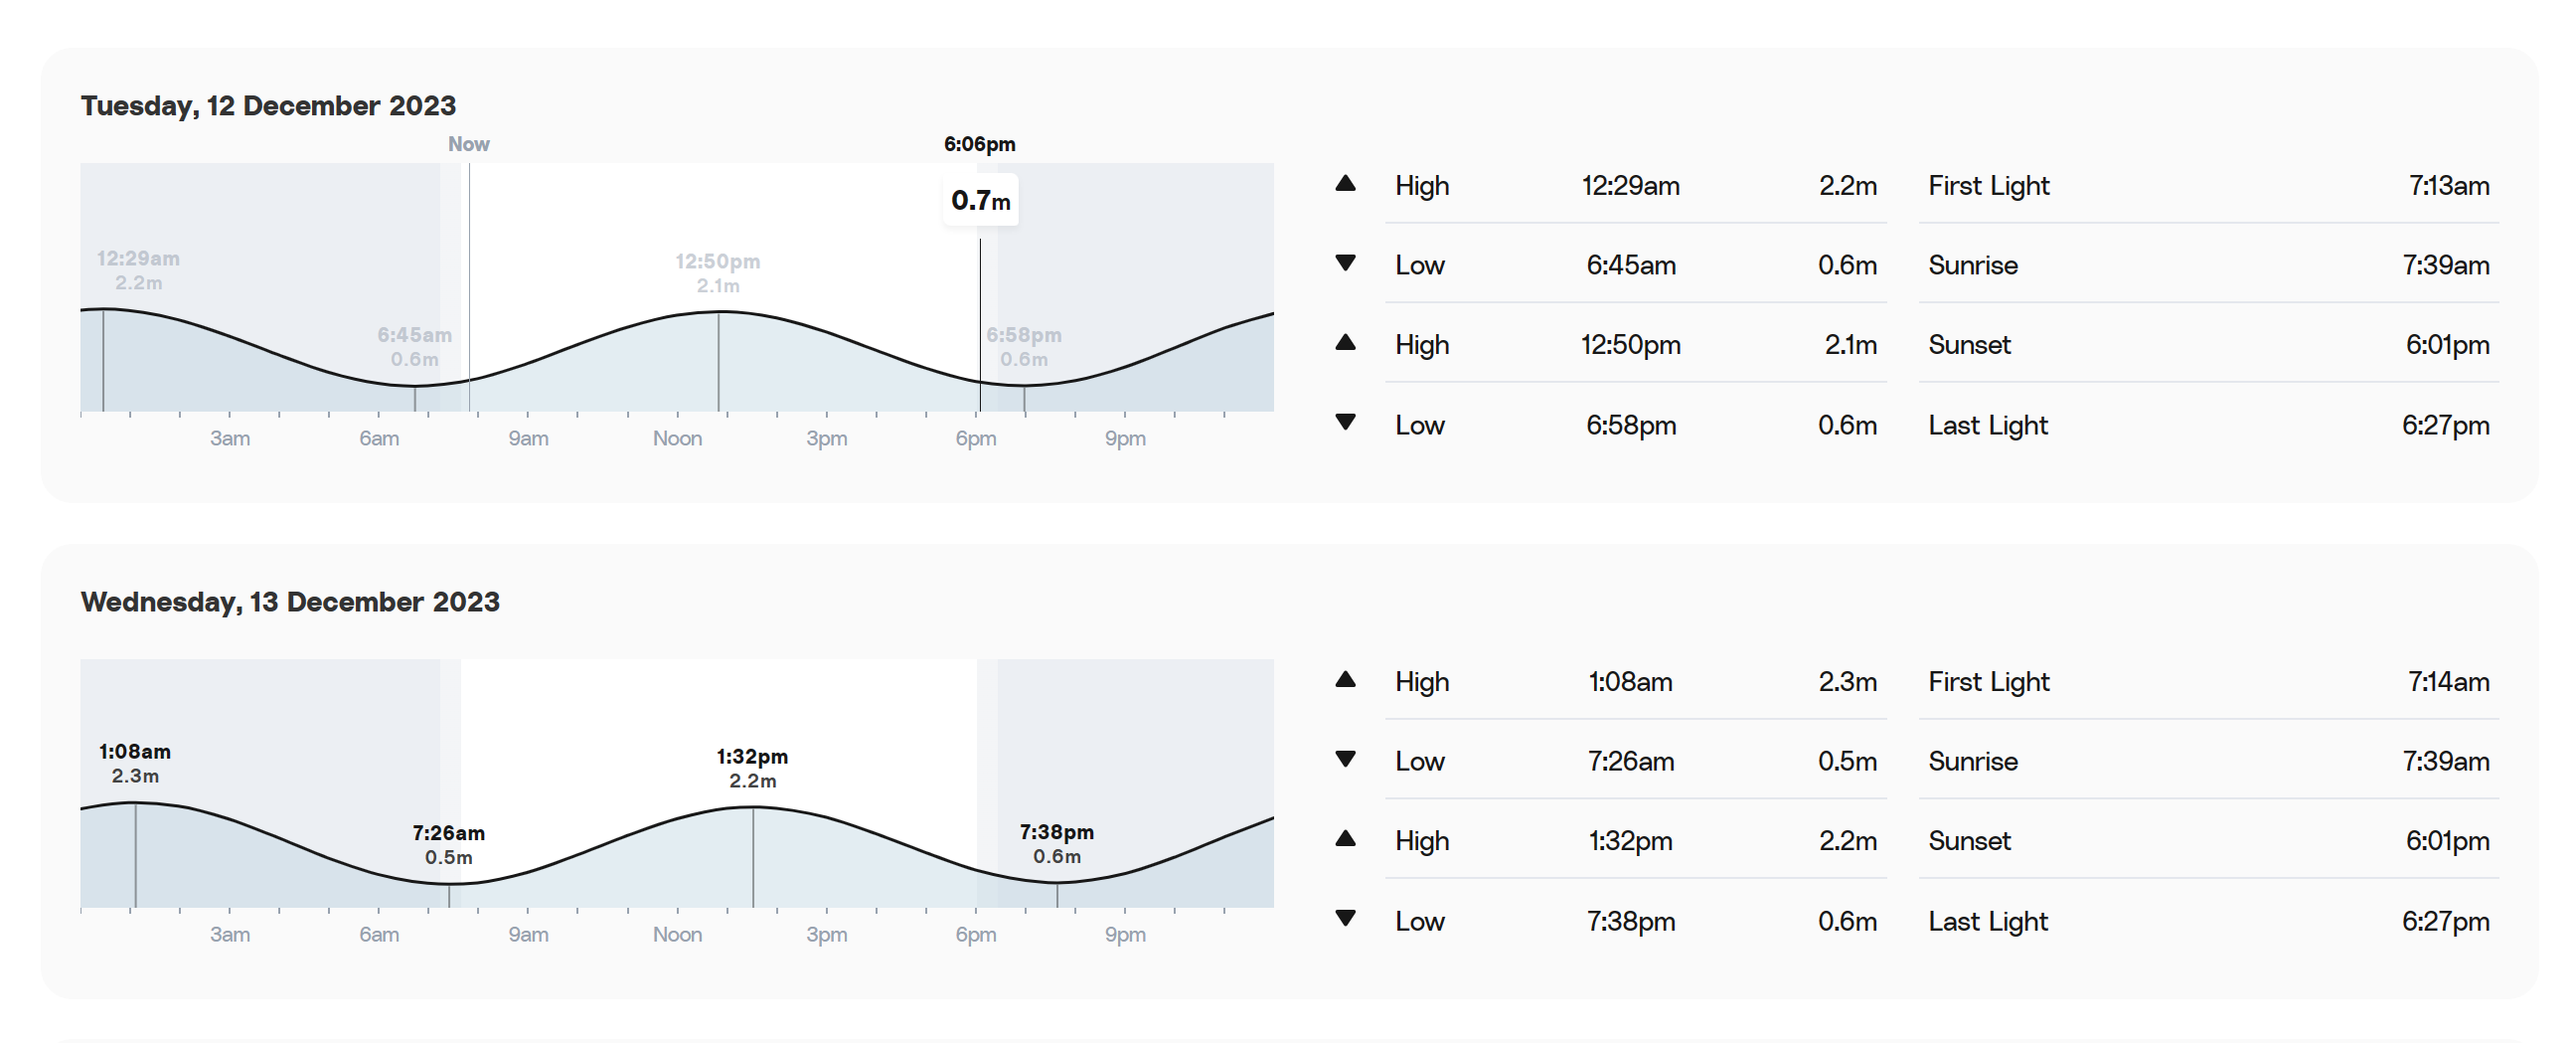Click the up-triangle icon beside Wednesday's 1:32pm High

click(1345, 838)
